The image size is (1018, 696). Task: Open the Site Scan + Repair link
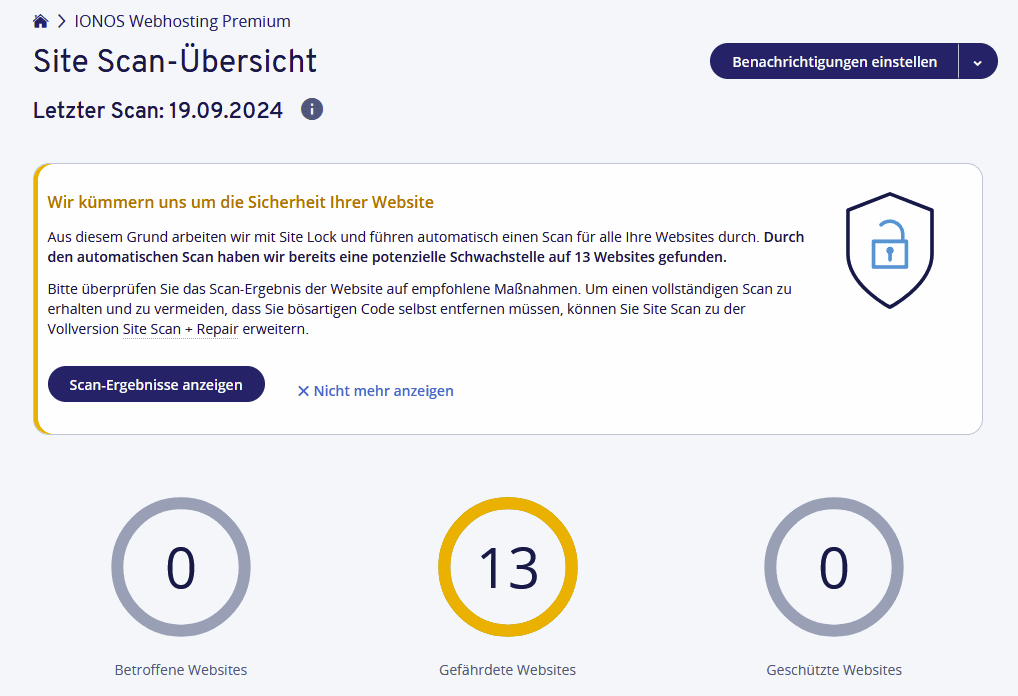[x=180, y=329]
